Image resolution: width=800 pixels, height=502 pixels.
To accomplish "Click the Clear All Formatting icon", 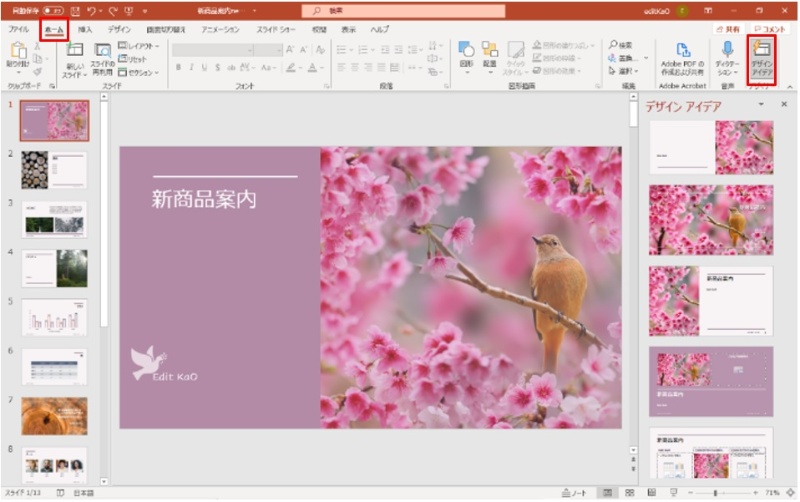I will (320, 50).
